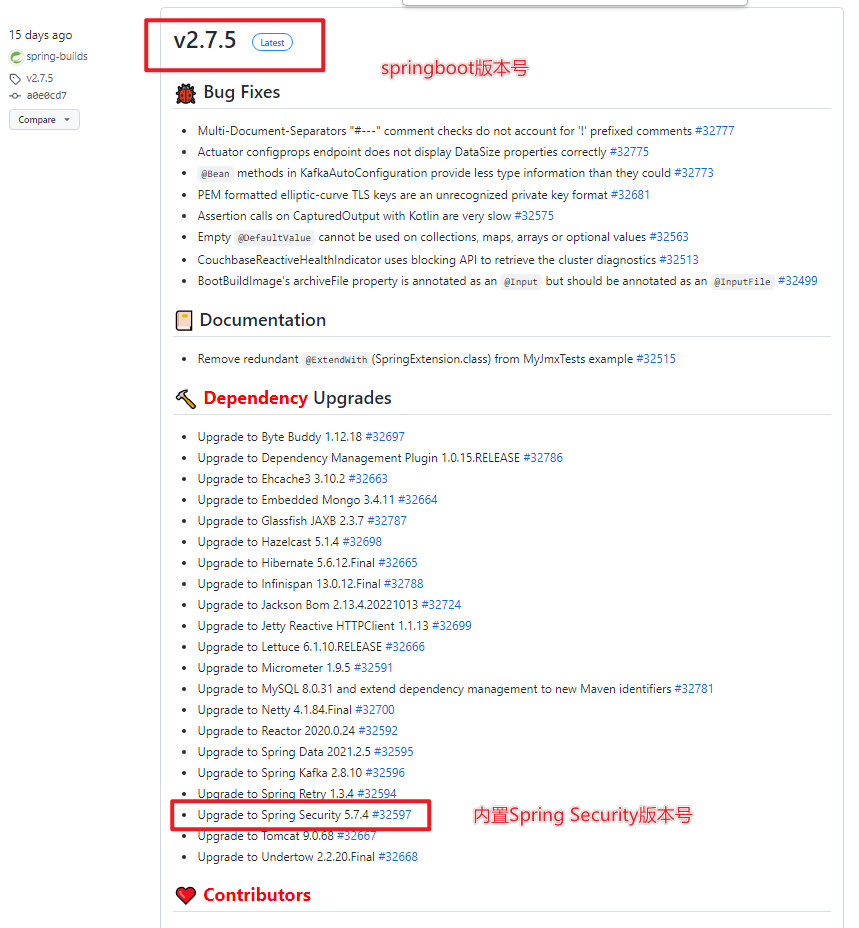Click the Dependency Upgrades heading
This screenshot has width=859, height=928.
tap(297, 398)
